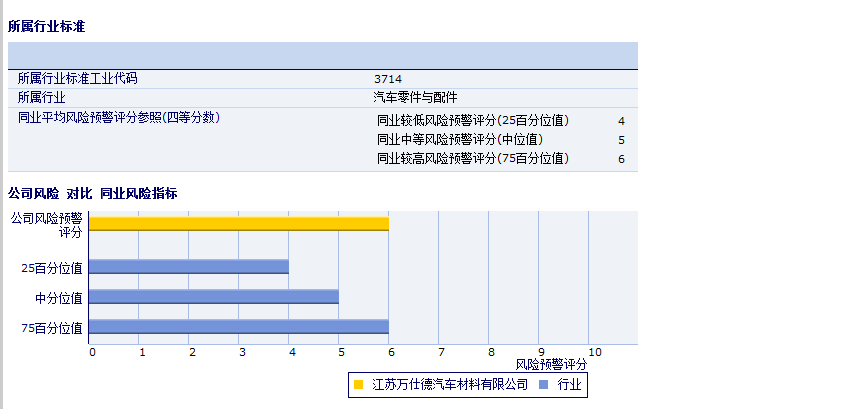Click the 风险预警评分 x-axis title
The image size is (865, 409).
coord(551,366)
